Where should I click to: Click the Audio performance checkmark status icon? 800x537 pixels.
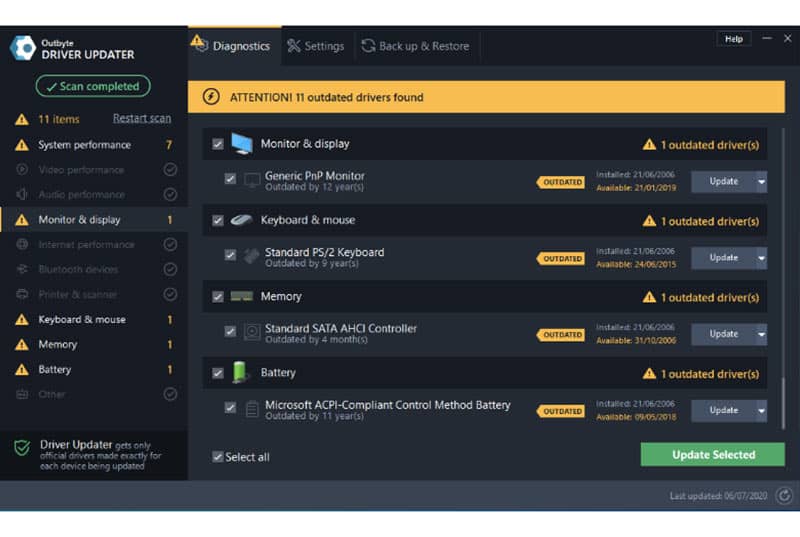170,194
